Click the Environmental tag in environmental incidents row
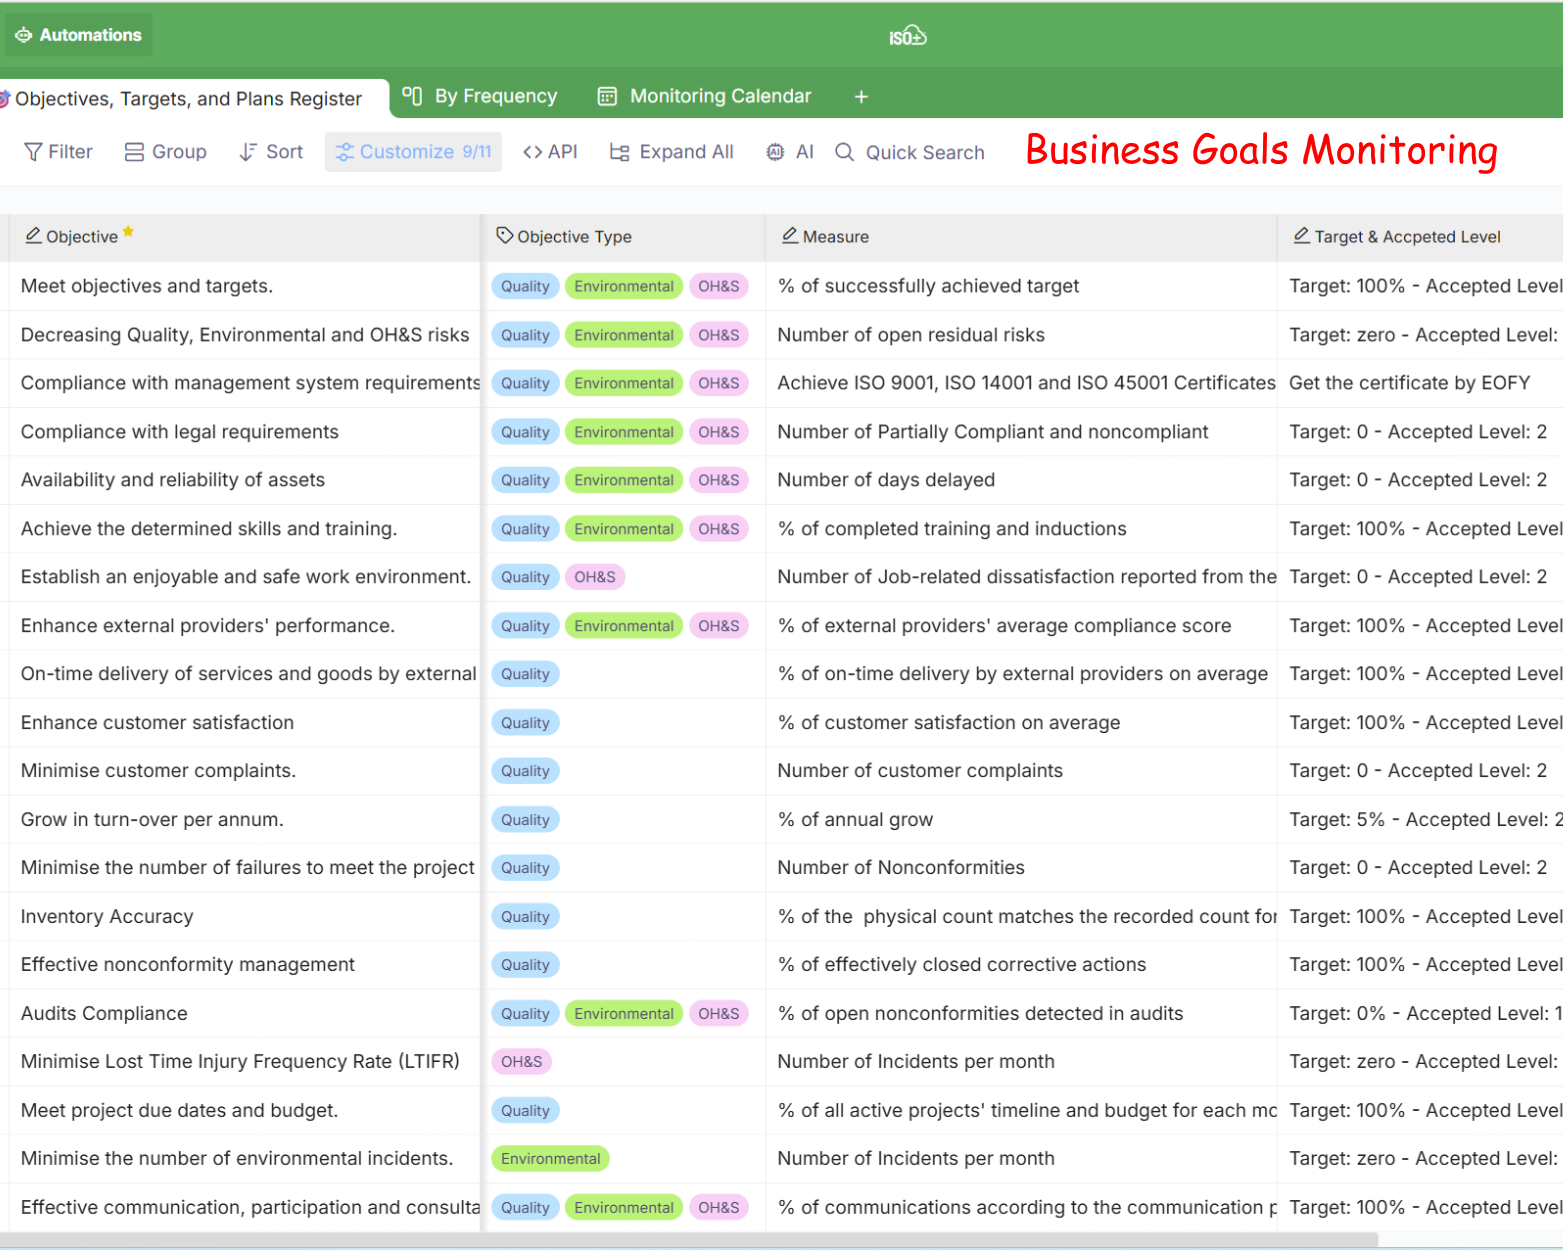The image size is (1563, 1250). (550, 1159)
